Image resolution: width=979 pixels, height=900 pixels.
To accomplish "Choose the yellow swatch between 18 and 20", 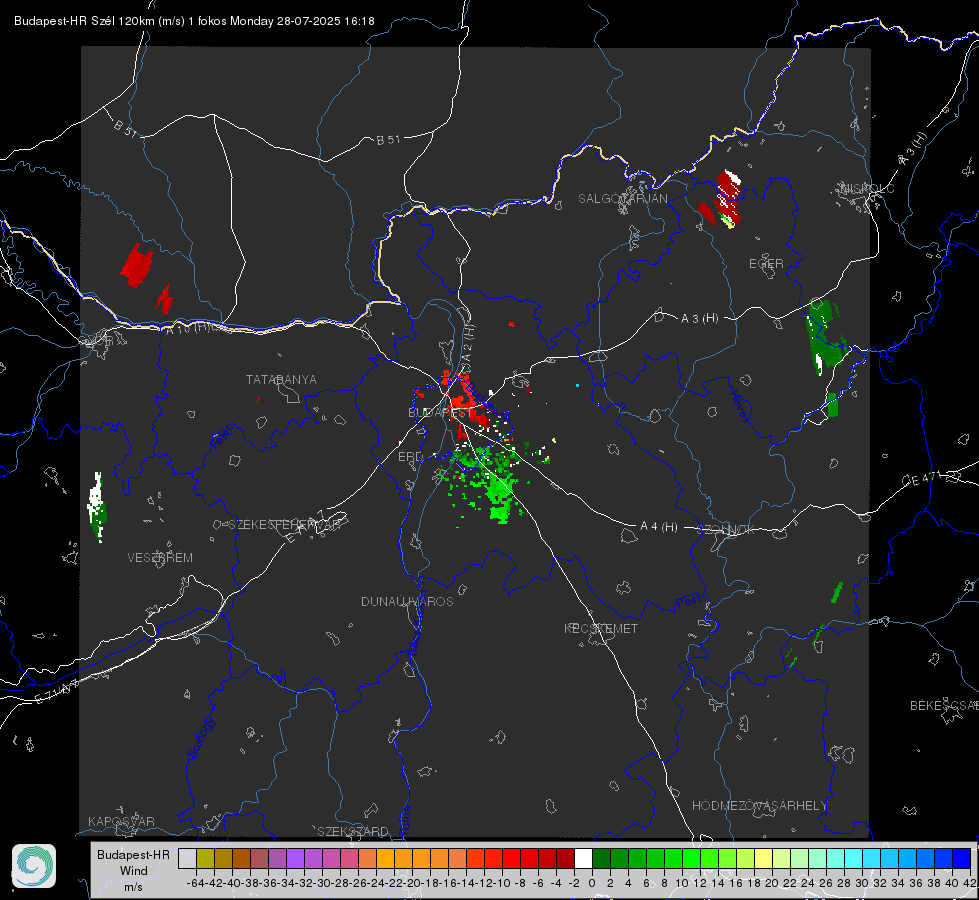I will pyautogui.click(x=764, y=858).
